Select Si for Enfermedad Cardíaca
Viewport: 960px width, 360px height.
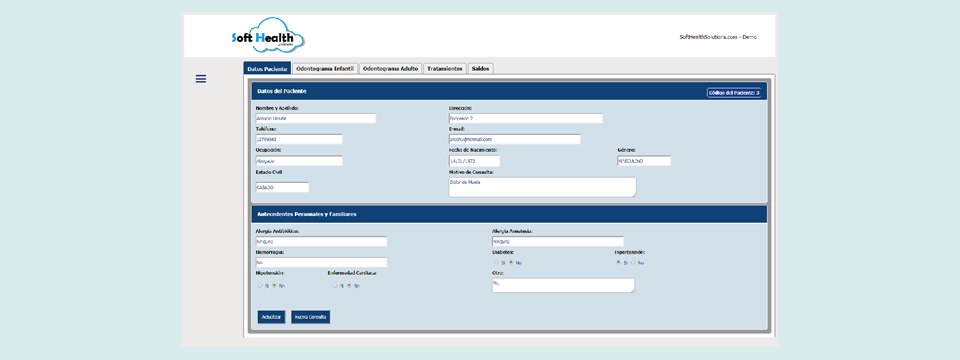click(335, 285)
